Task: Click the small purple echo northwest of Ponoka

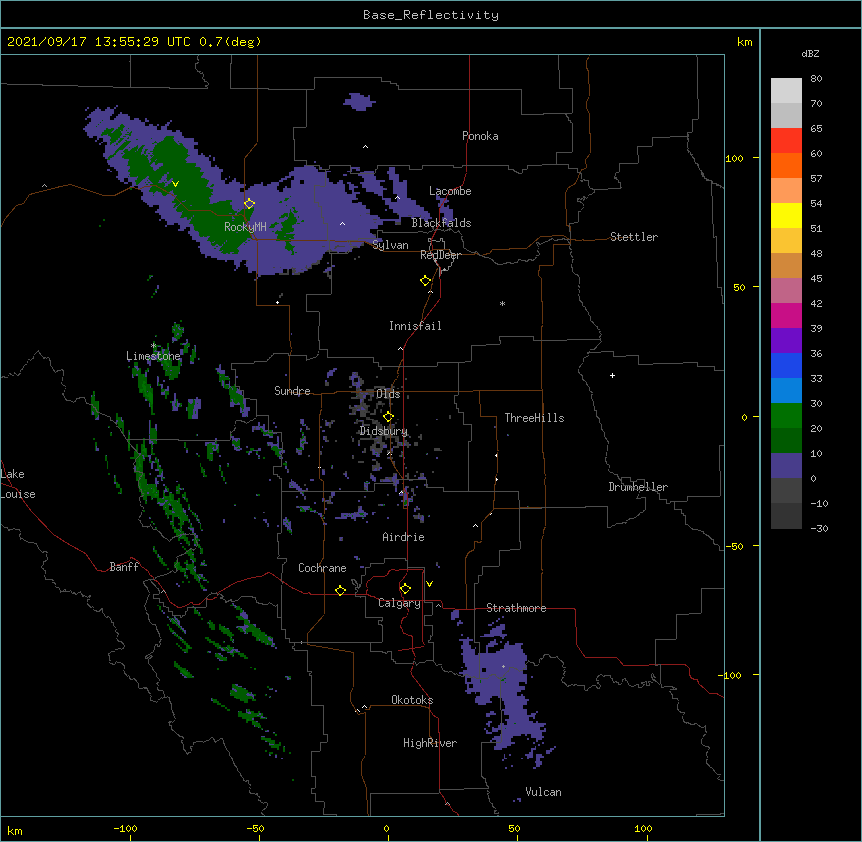Action: click(359, 102)
